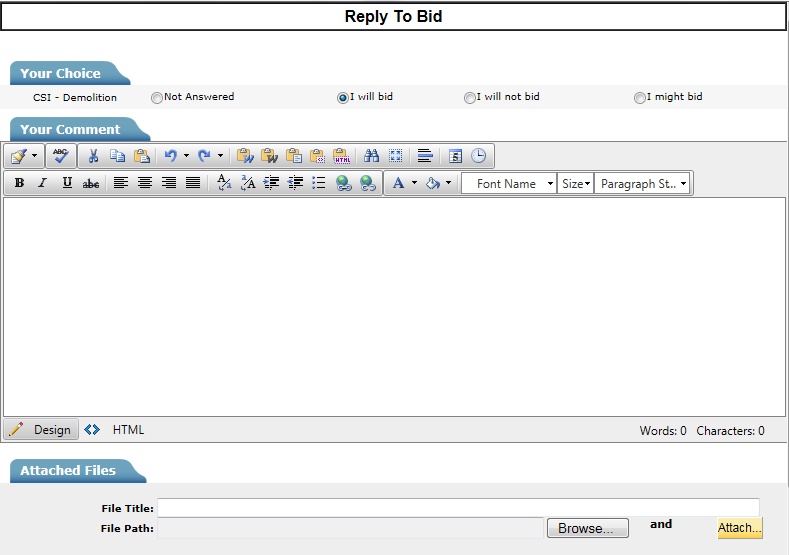
Task: Indent the paragraph
Action: tap(271, 183)
